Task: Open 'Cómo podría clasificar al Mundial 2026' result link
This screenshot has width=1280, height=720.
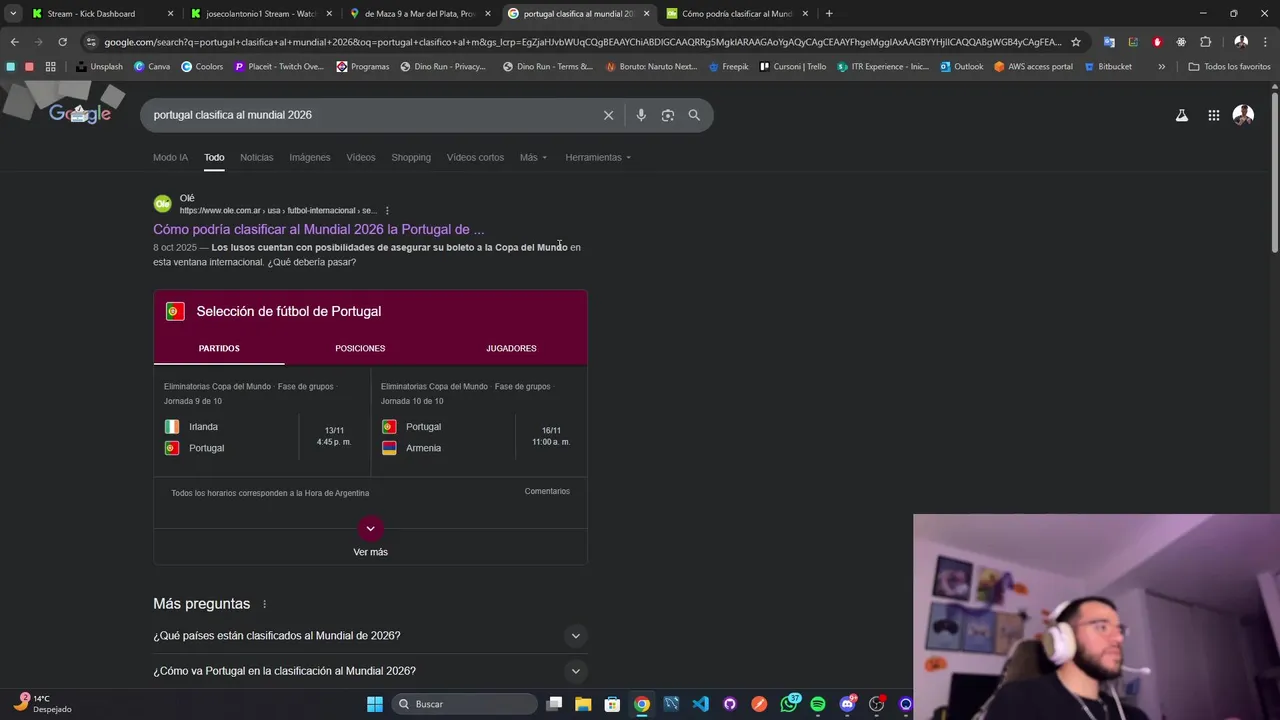Action: coord(319,229)
